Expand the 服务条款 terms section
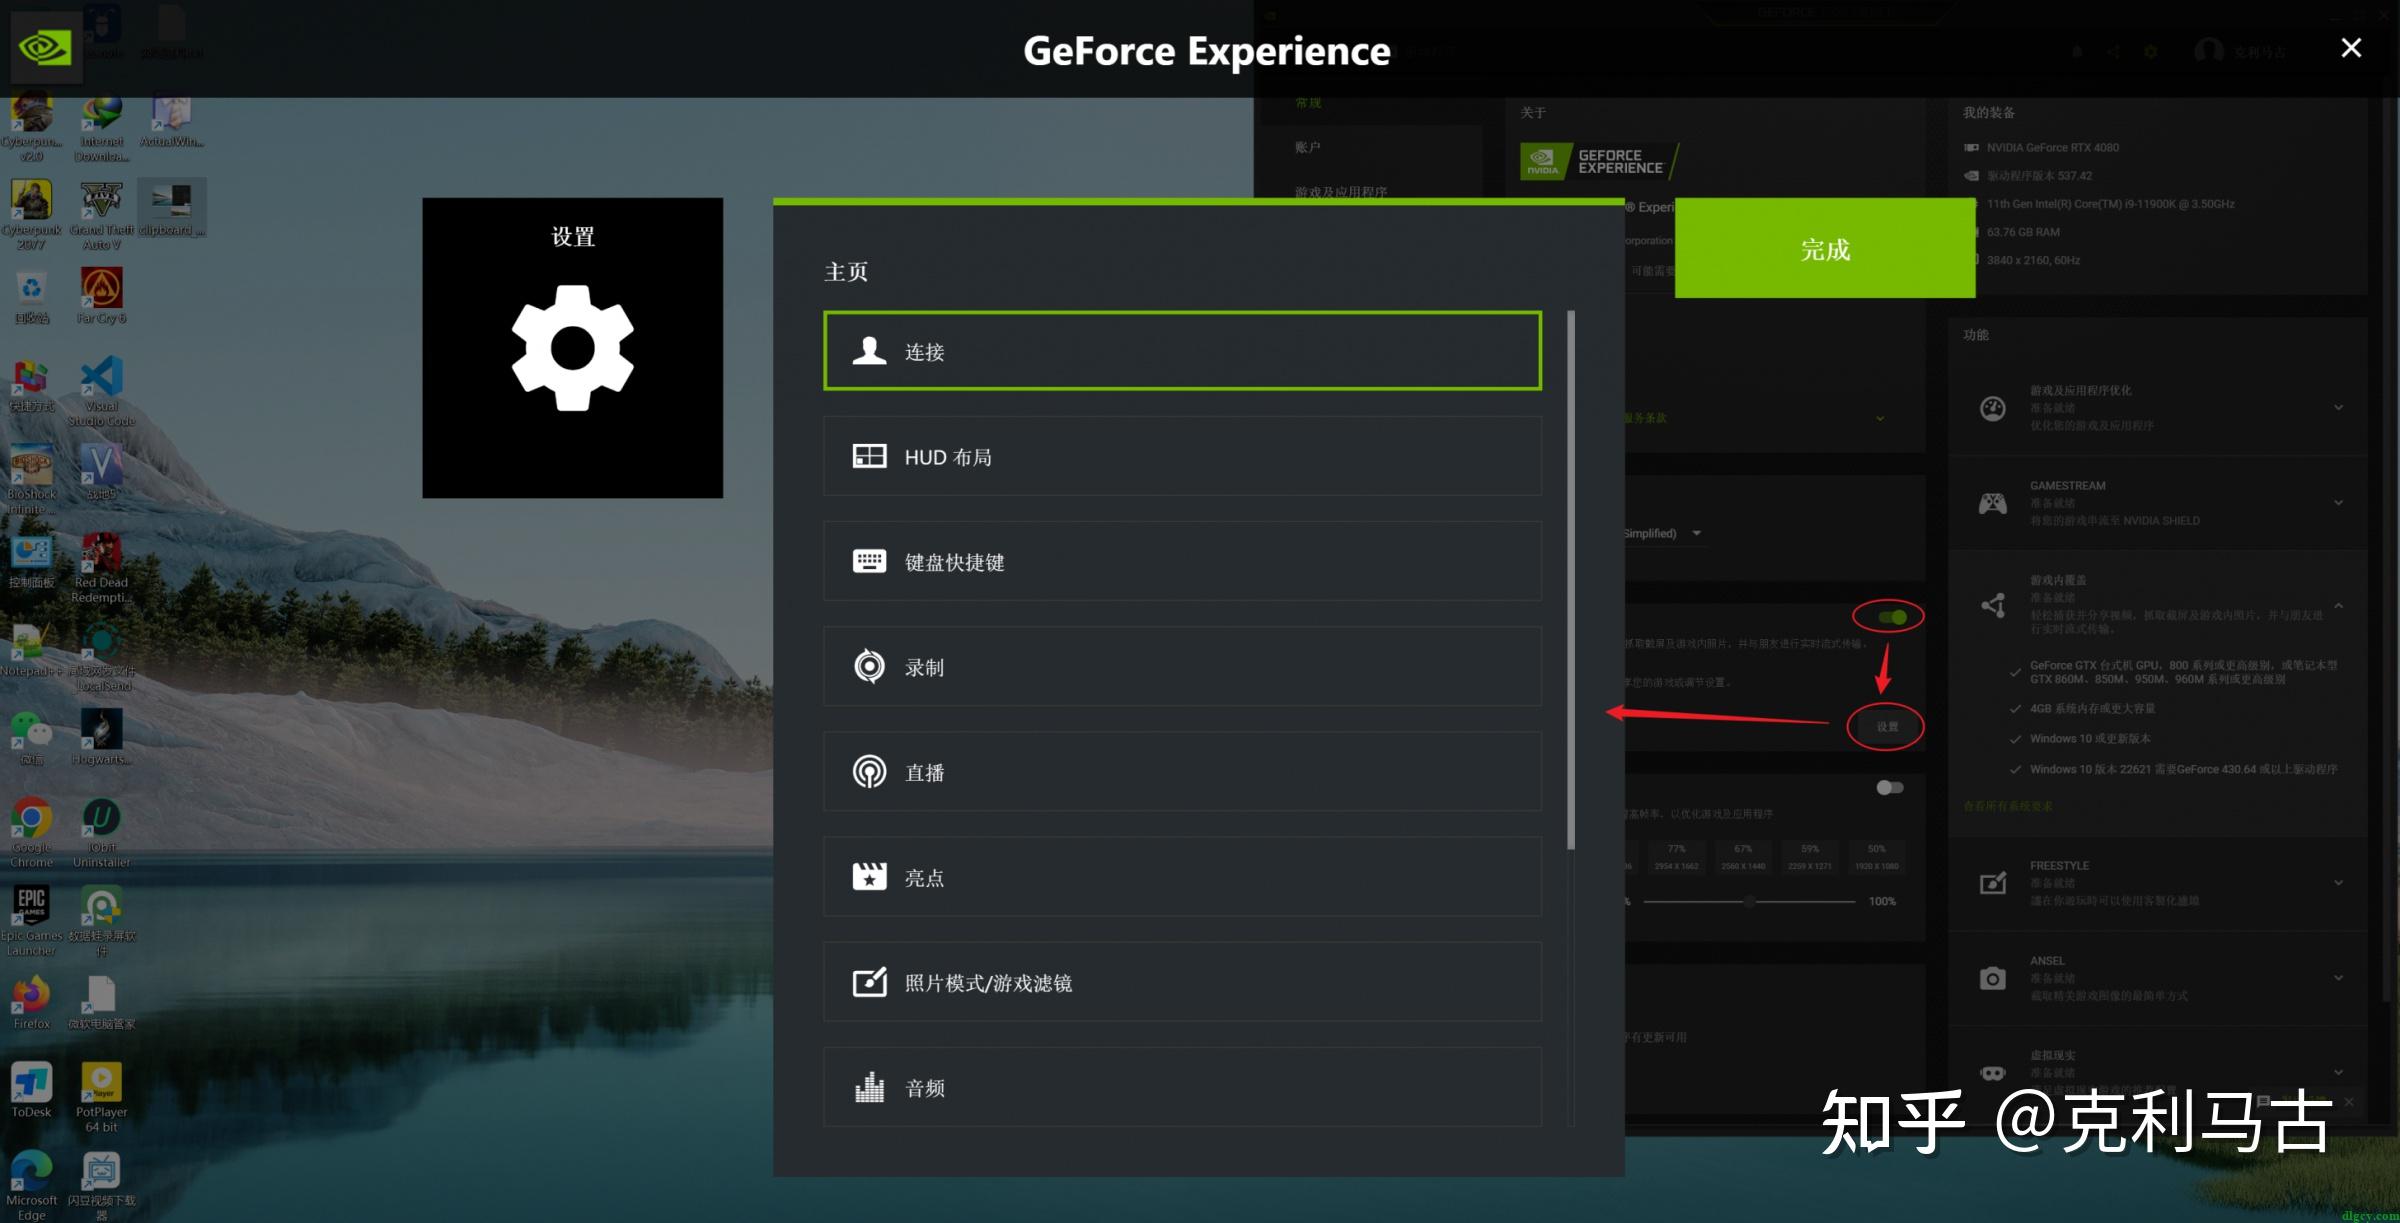 point(1880,418)
